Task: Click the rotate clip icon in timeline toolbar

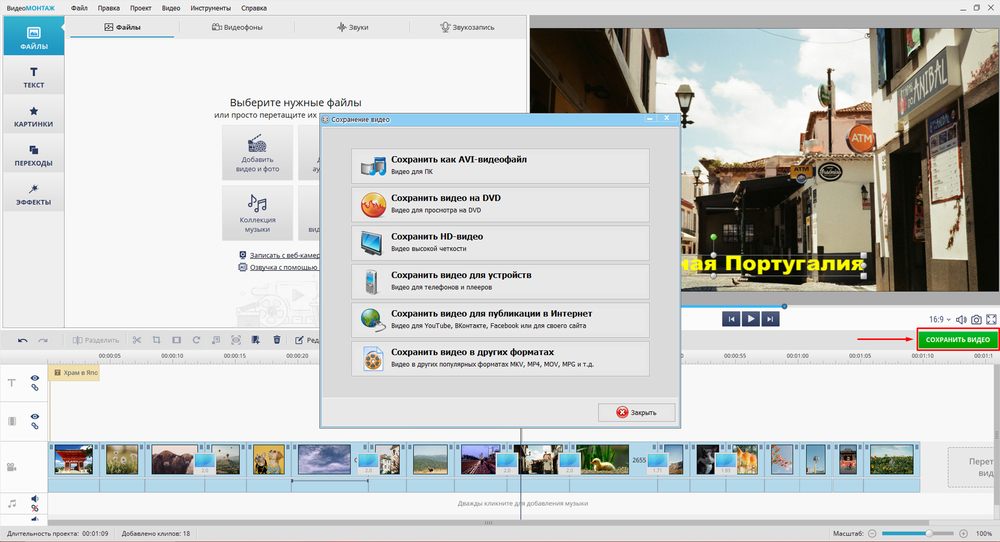Action: [x=196, y=340]
